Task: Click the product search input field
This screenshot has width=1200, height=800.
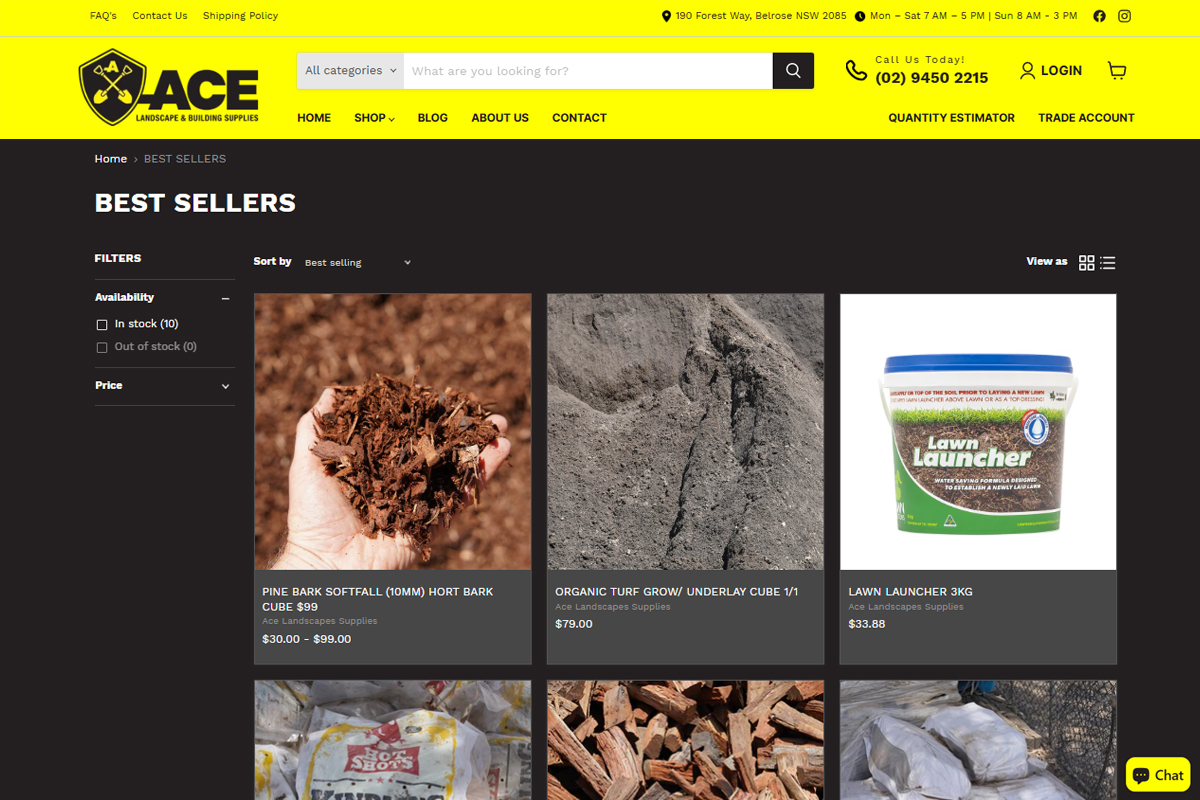Action: [x=588, y=71]
